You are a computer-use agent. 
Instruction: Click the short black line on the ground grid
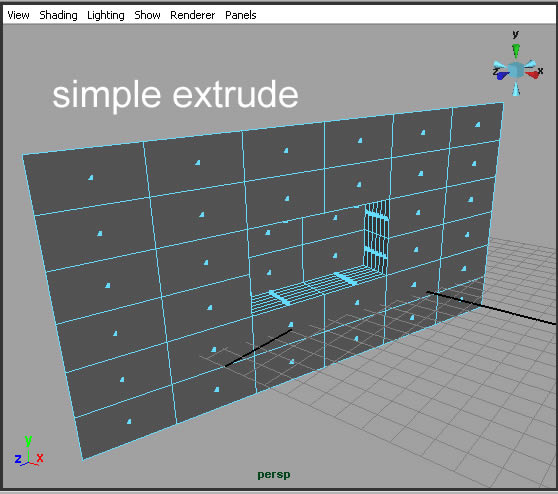coord(259,348)
